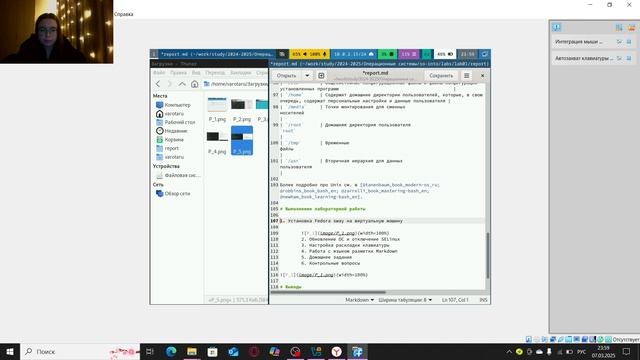Viewport: 640px width, 360px height.
Task: Switch to the VirtualBox VM taskbar icon
Action: [x=357, y=351]
